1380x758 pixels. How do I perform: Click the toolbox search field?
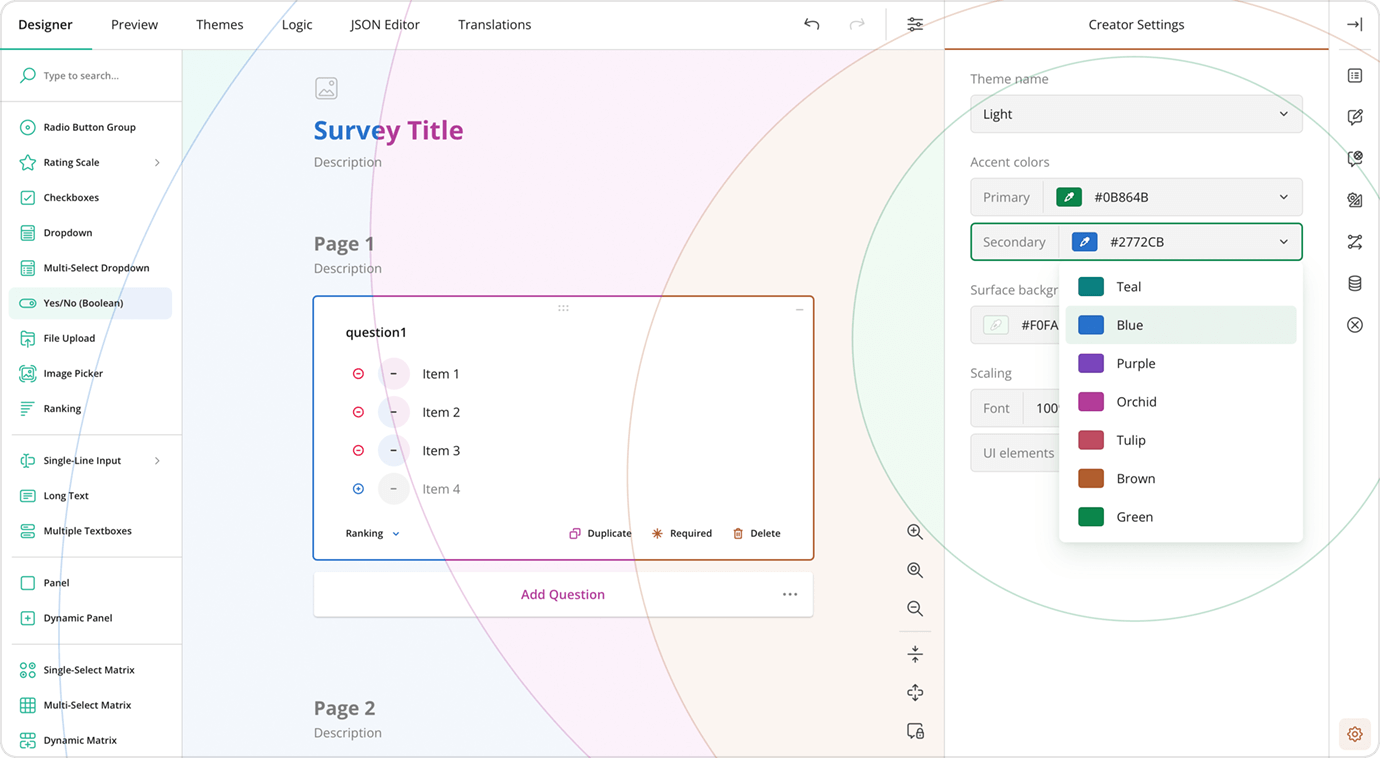(90, 75)
